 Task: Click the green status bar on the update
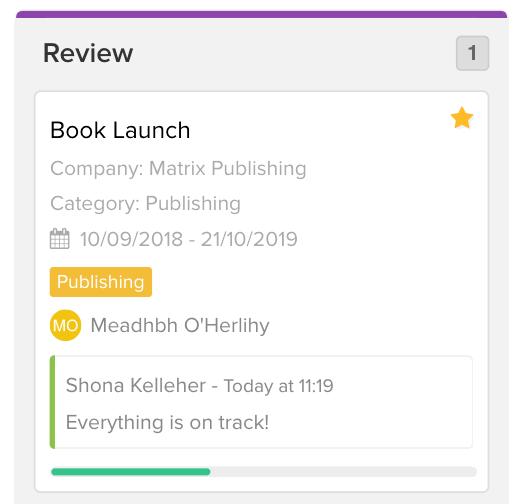tap(52, 402)
